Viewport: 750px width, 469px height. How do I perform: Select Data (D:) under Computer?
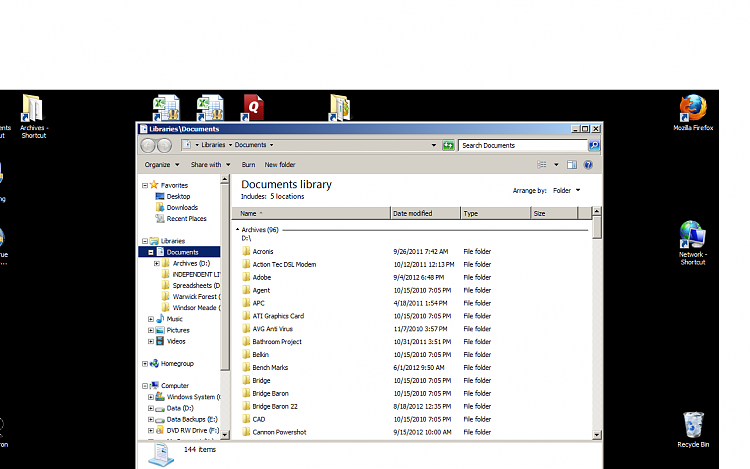[x=180, y=408]
